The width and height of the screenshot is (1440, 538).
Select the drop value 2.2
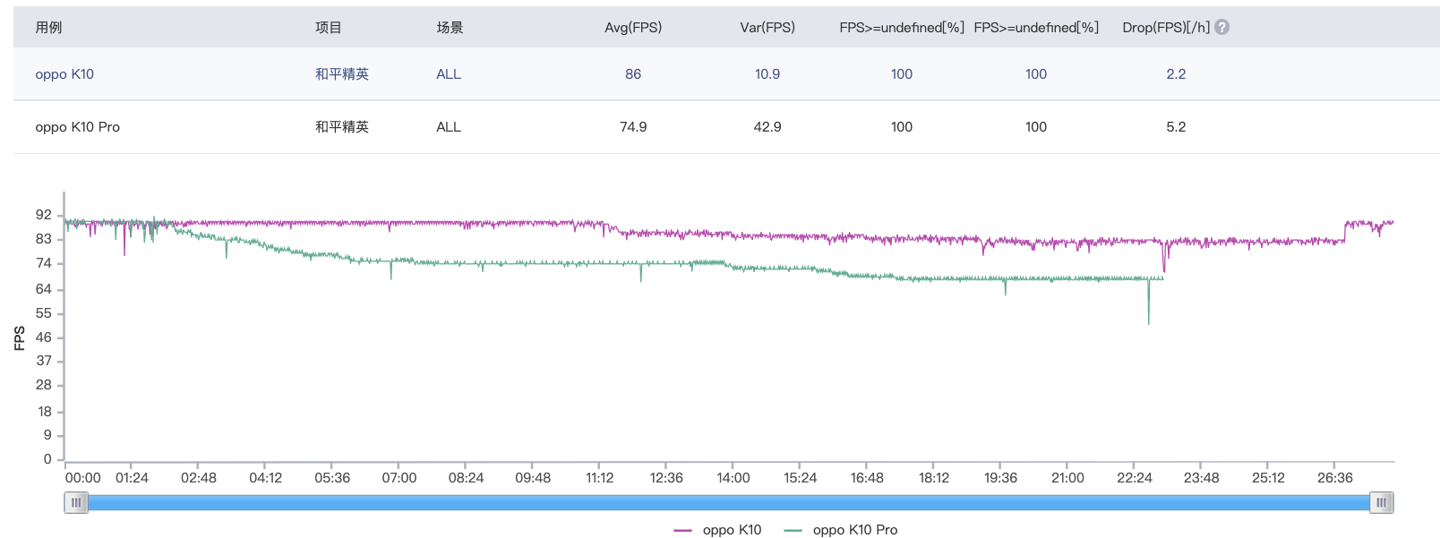coord(1176,74)
